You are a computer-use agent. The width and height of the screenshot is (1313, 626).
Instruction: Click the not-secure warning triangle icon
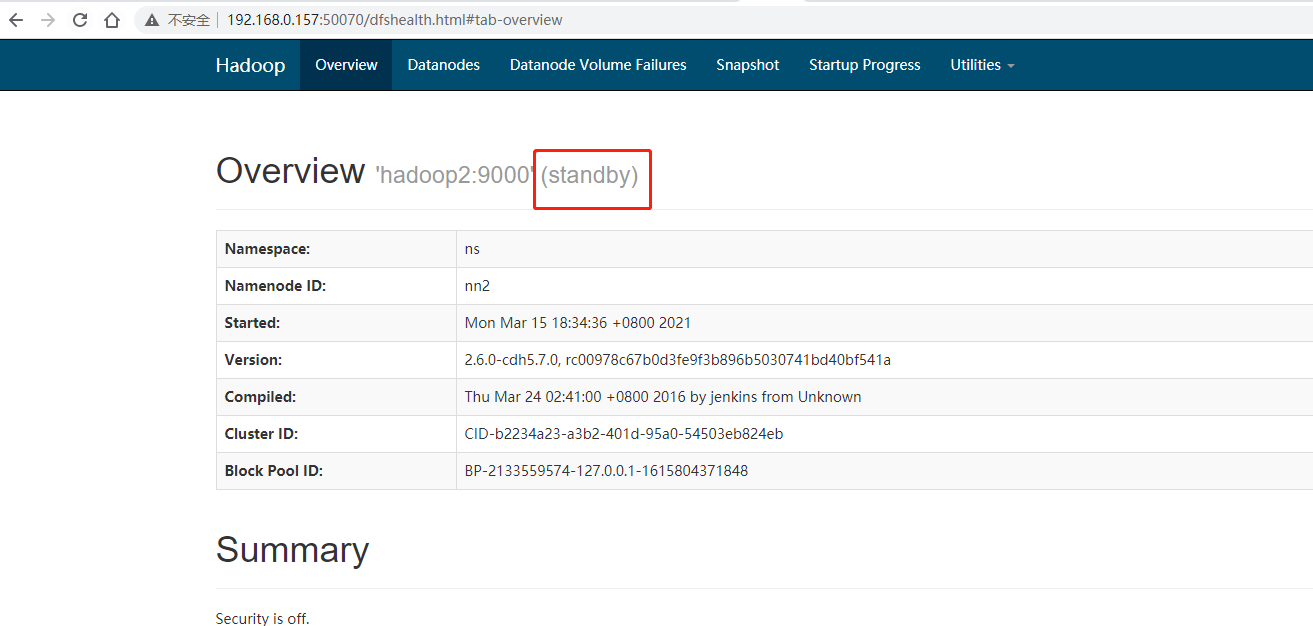[152, 20]
